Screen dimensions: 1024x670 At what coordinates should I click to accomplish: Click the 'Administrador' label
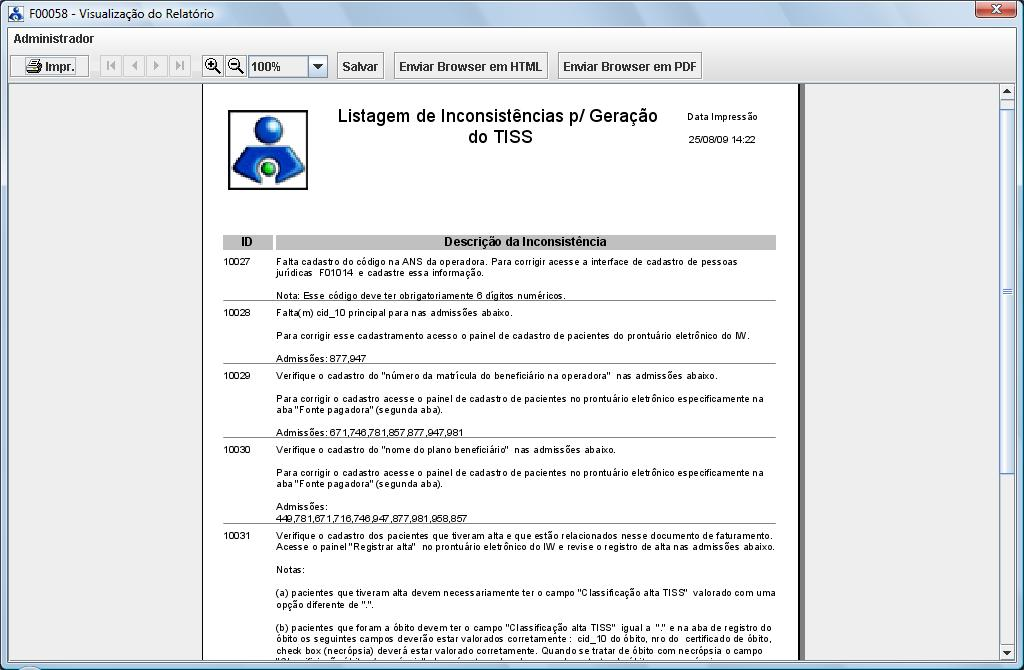pos(54,39)
